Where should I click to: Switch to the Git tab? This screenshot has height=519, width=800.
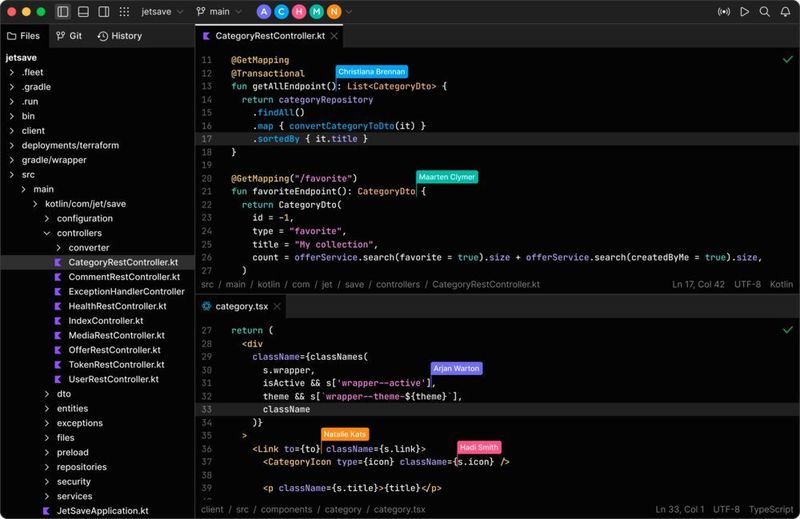pyautogui.click(x=69, y=36)
